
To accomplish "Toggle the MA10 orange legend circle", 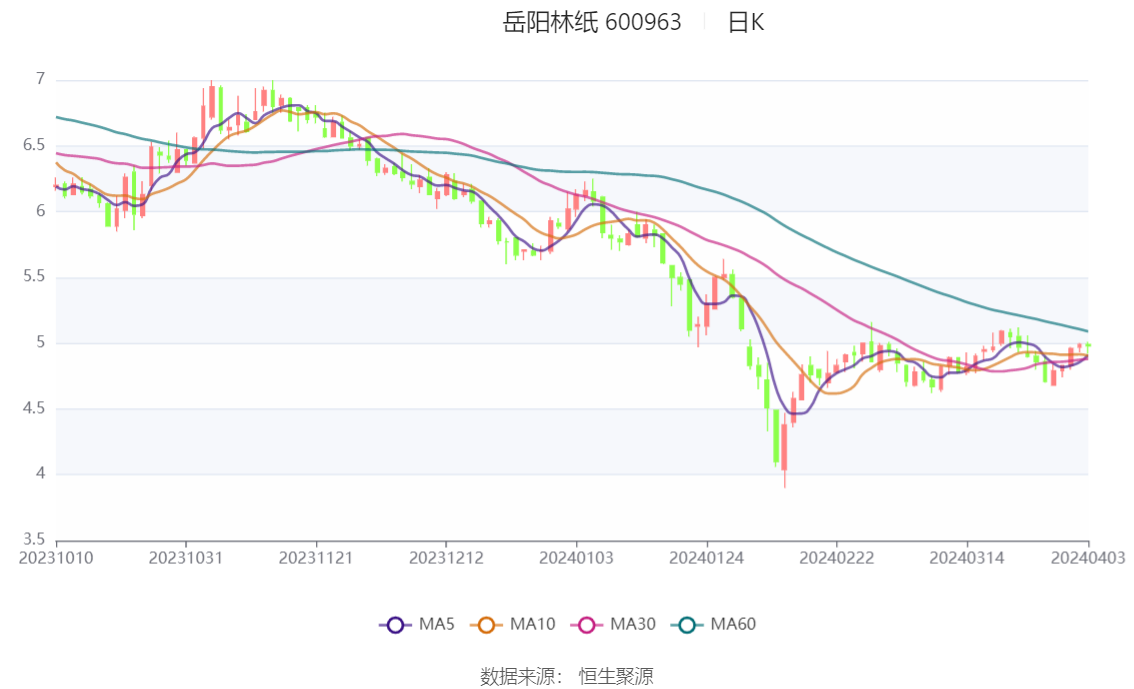I will coord(486,625).
